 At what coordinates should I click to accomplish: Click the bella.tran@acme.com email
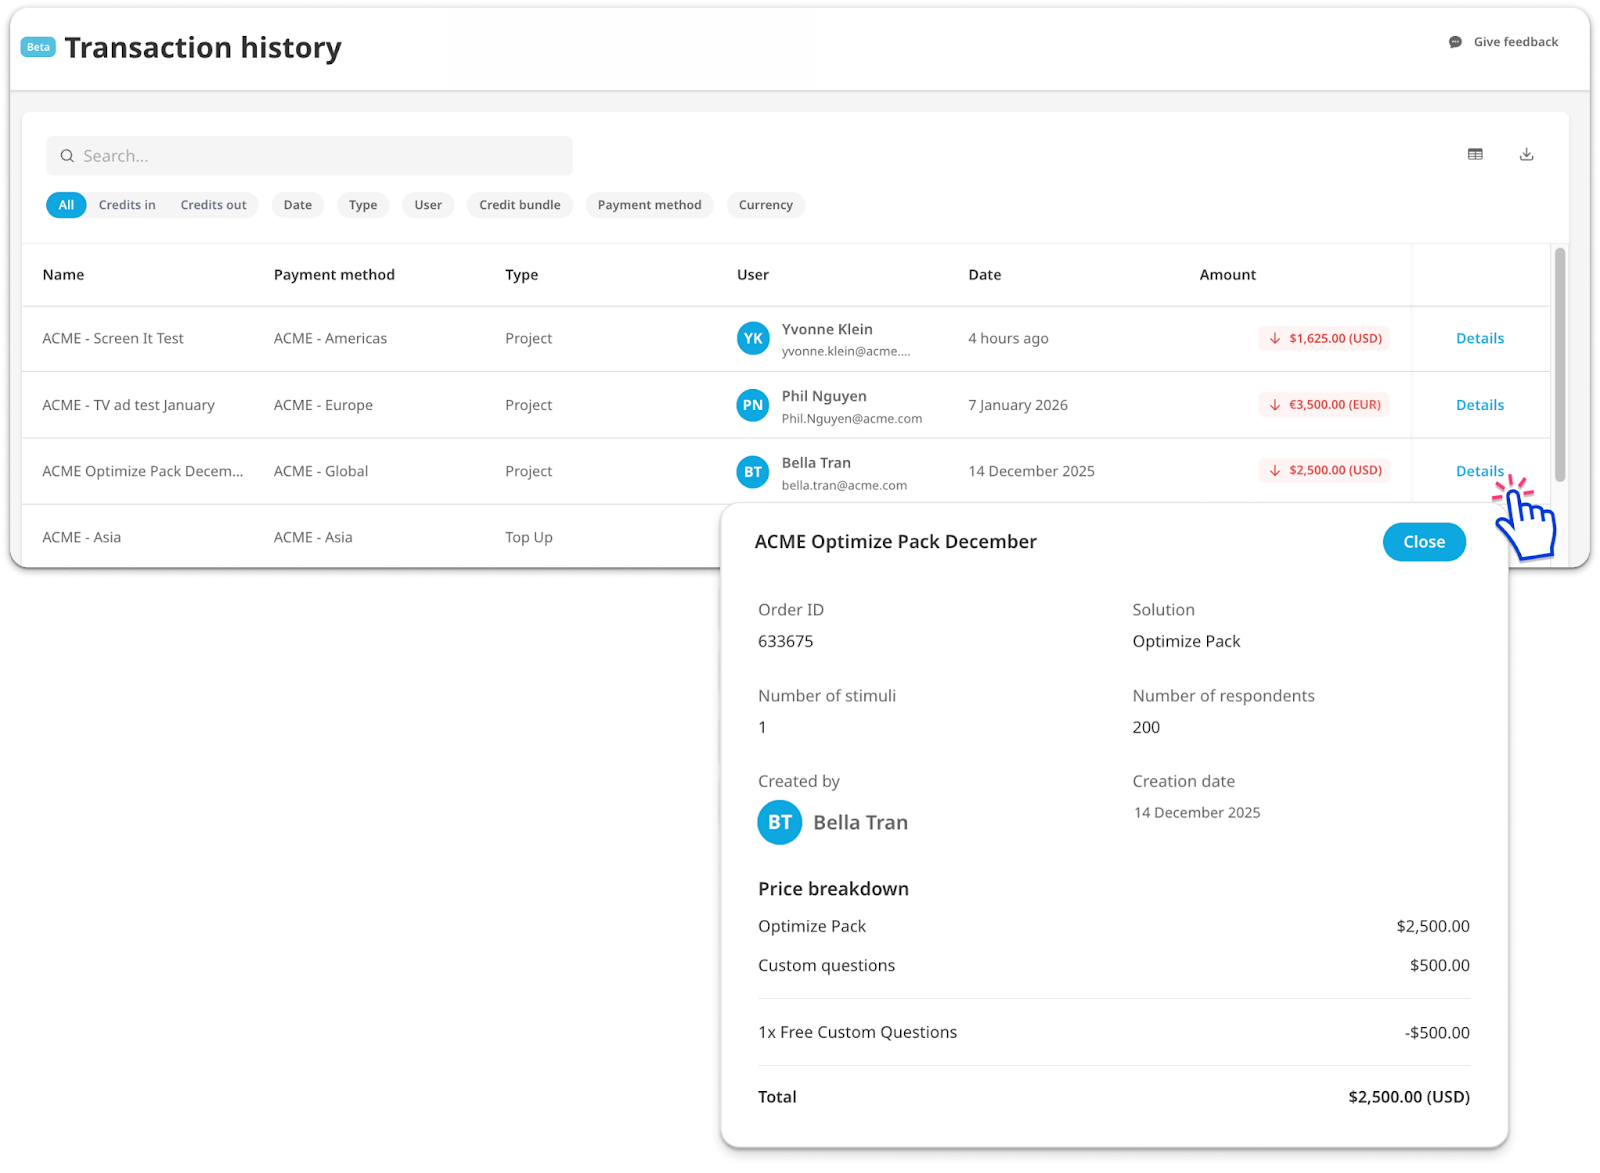click(x=844, y=486)
